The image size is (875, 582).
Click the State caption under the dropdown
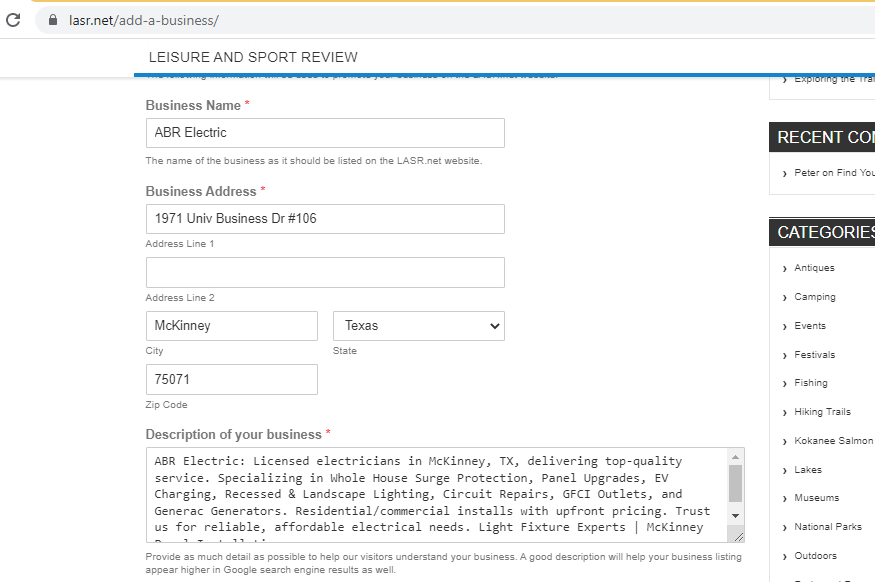[x=344, y=351]
